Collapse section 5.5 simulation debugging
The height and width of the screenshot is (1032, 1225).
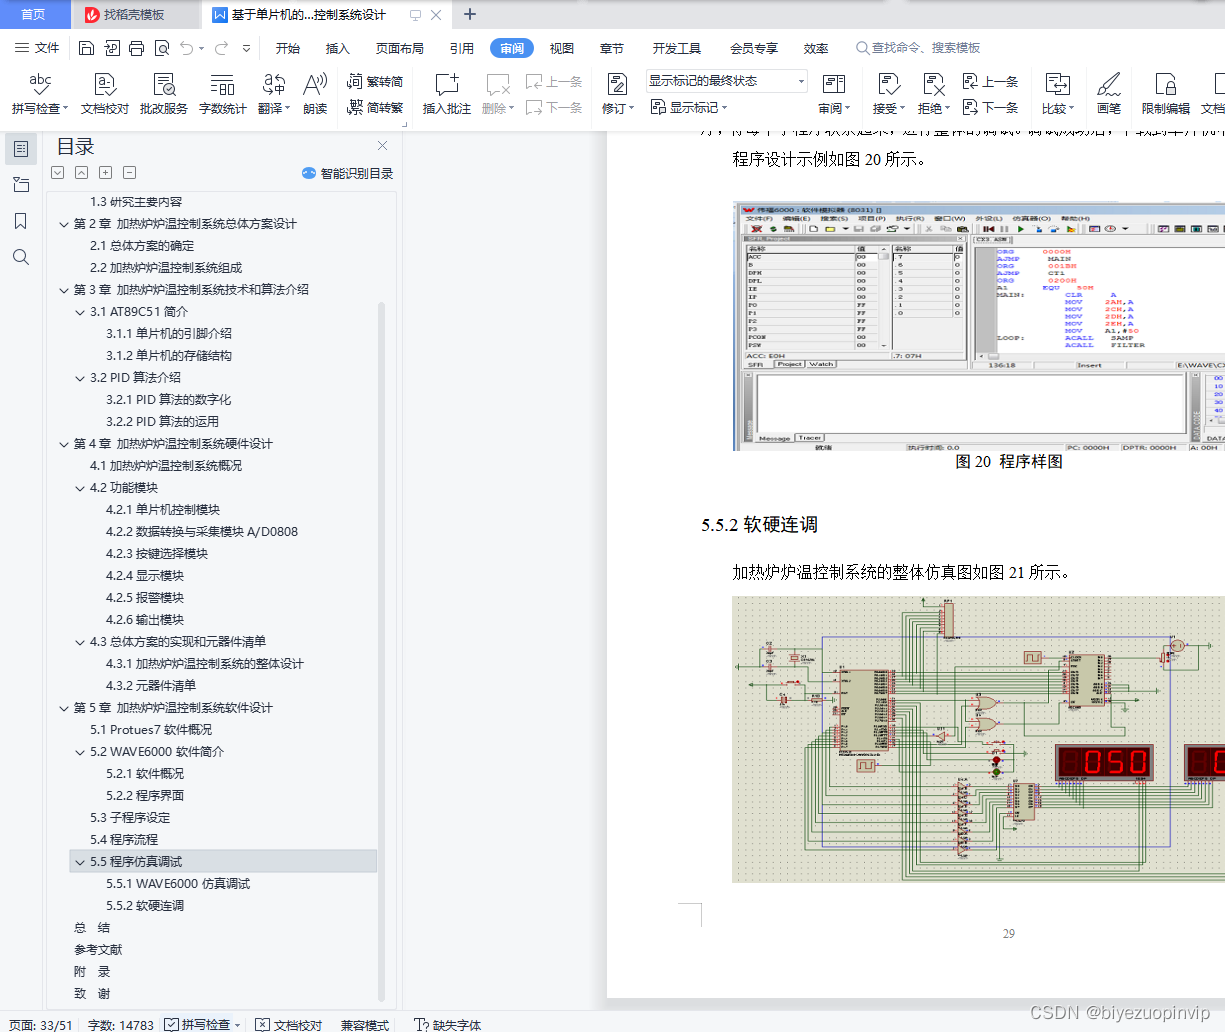pyautogui.click(x=80, y=862)
